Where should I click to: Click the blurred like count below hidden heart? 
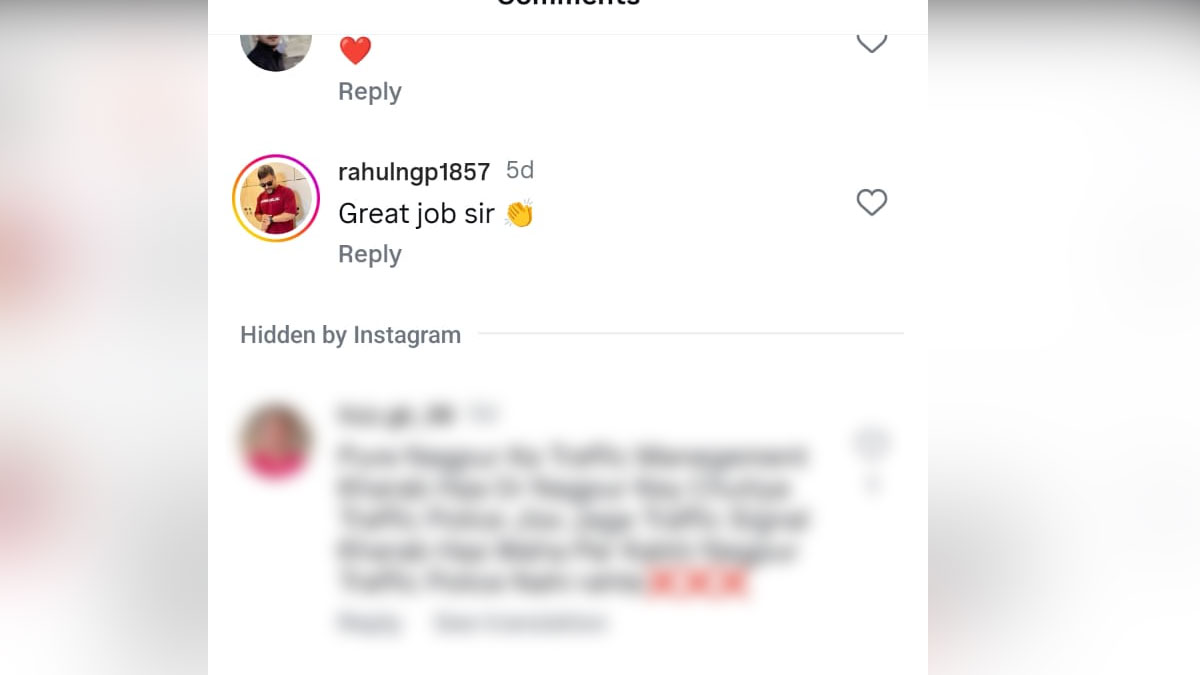tap(871, 483)
